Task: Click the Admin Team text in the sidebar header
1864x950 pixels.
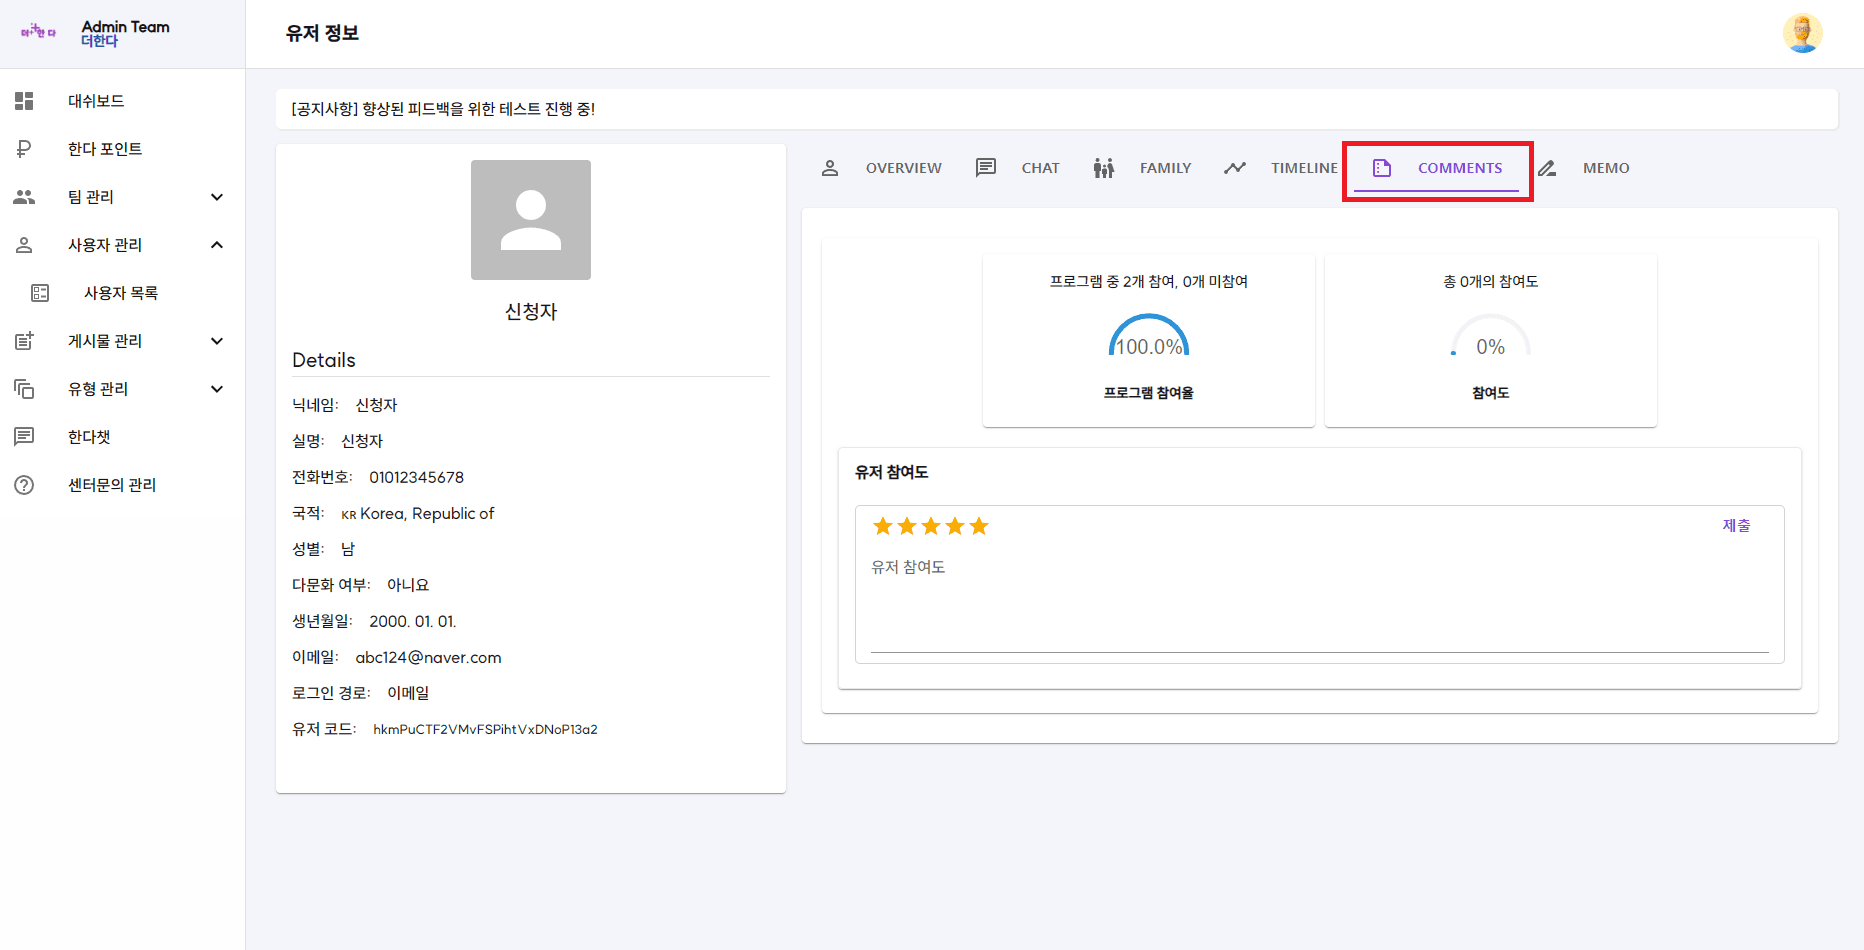Action: pyautogui.click(x=126, y=26)
